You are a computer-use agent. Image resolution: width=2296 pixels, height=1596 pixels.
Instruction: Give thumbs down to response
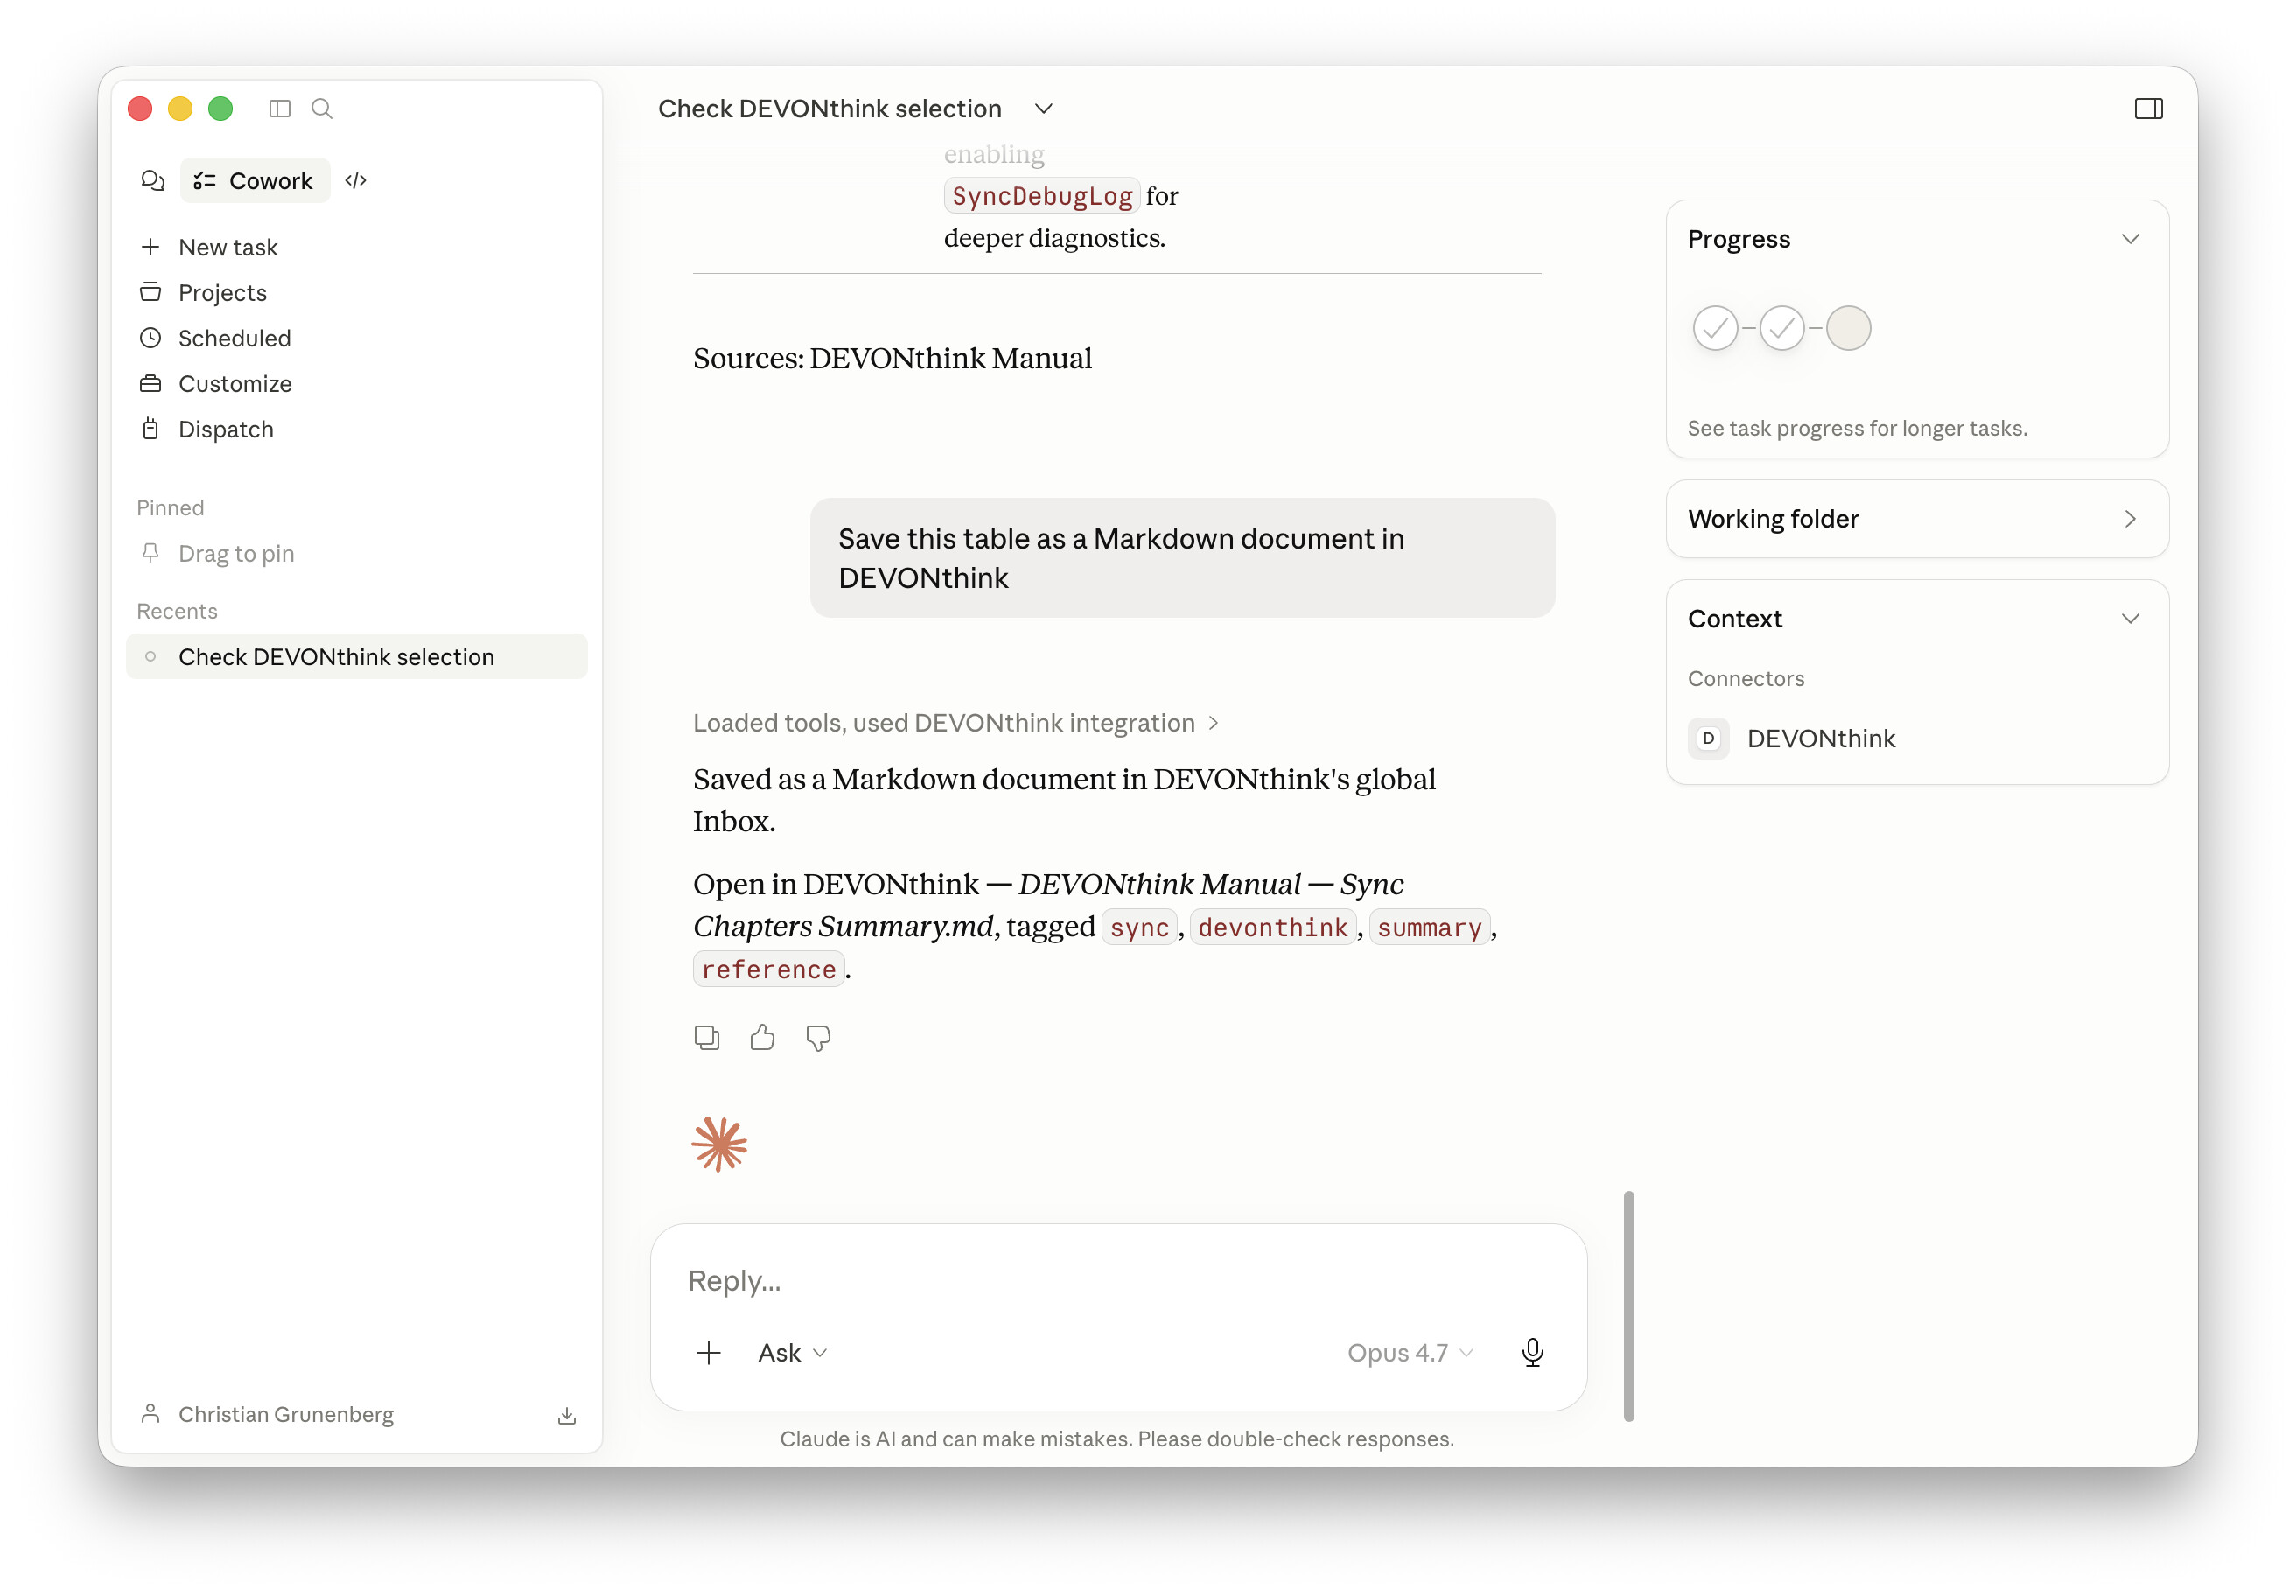click(818, 1038)
